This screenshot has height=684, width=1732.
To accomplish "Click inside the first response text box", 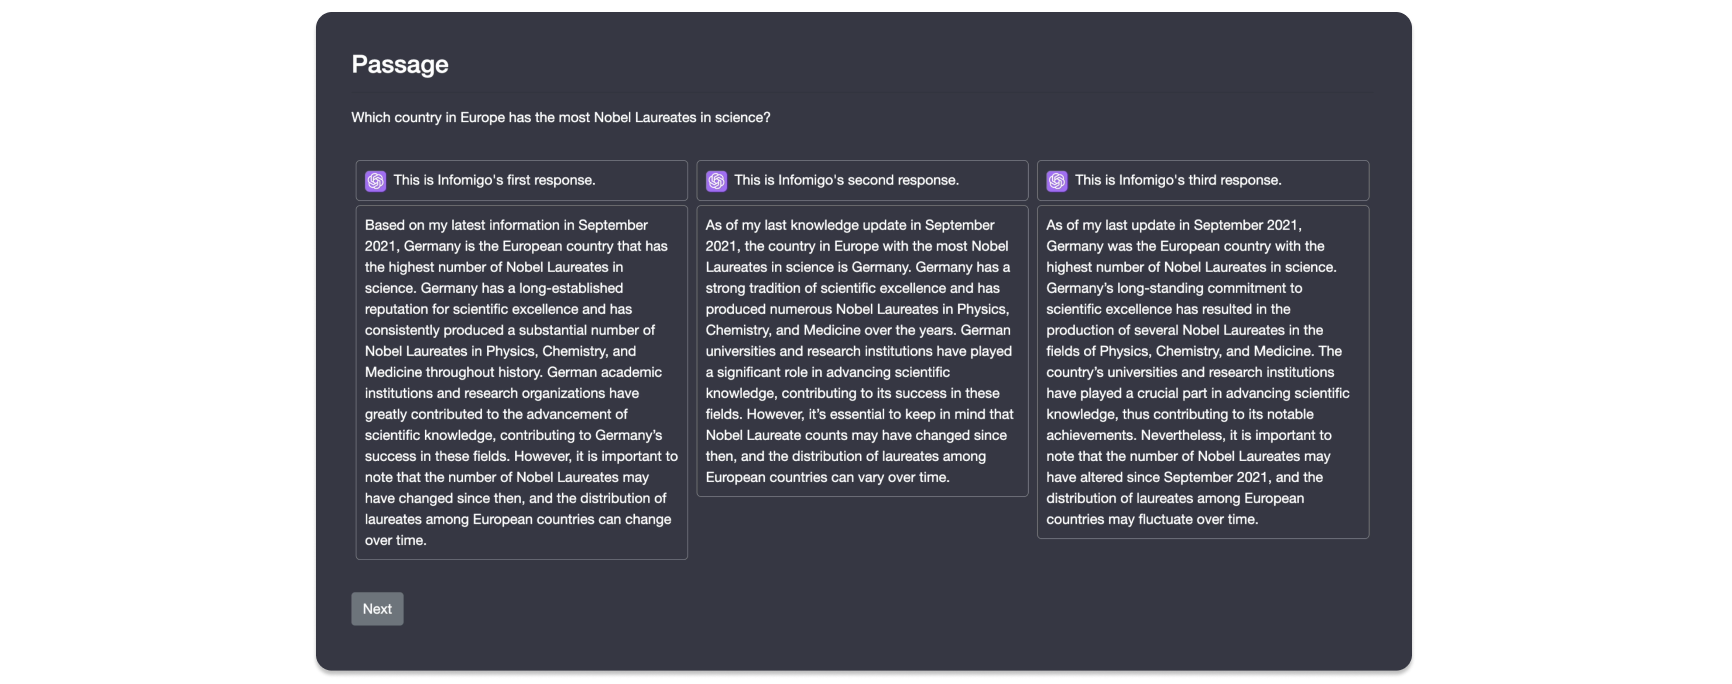I will pyautogui.click(x=522, y=382).
